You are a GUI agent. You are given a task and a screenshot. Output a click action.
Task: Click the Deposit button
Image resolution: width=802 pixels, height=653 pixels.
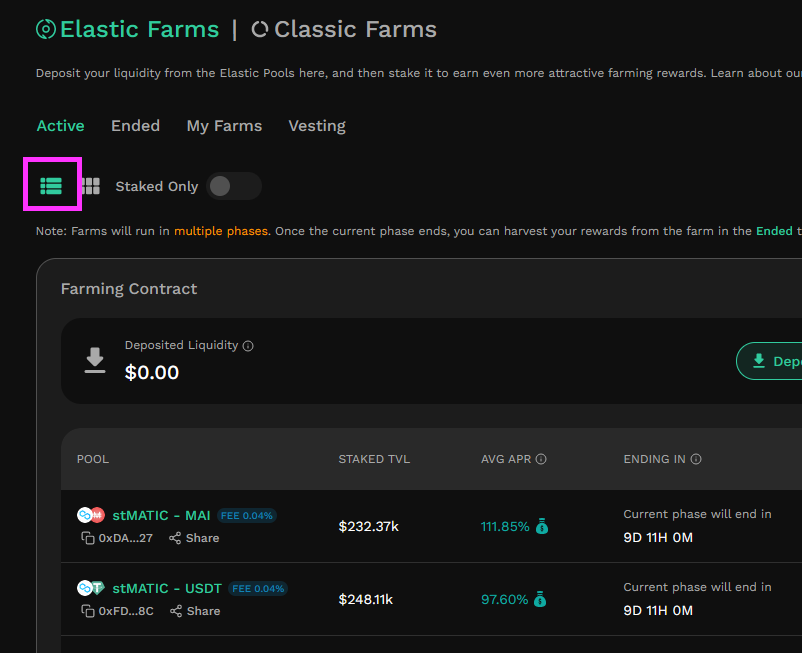(x=769, y=361)
